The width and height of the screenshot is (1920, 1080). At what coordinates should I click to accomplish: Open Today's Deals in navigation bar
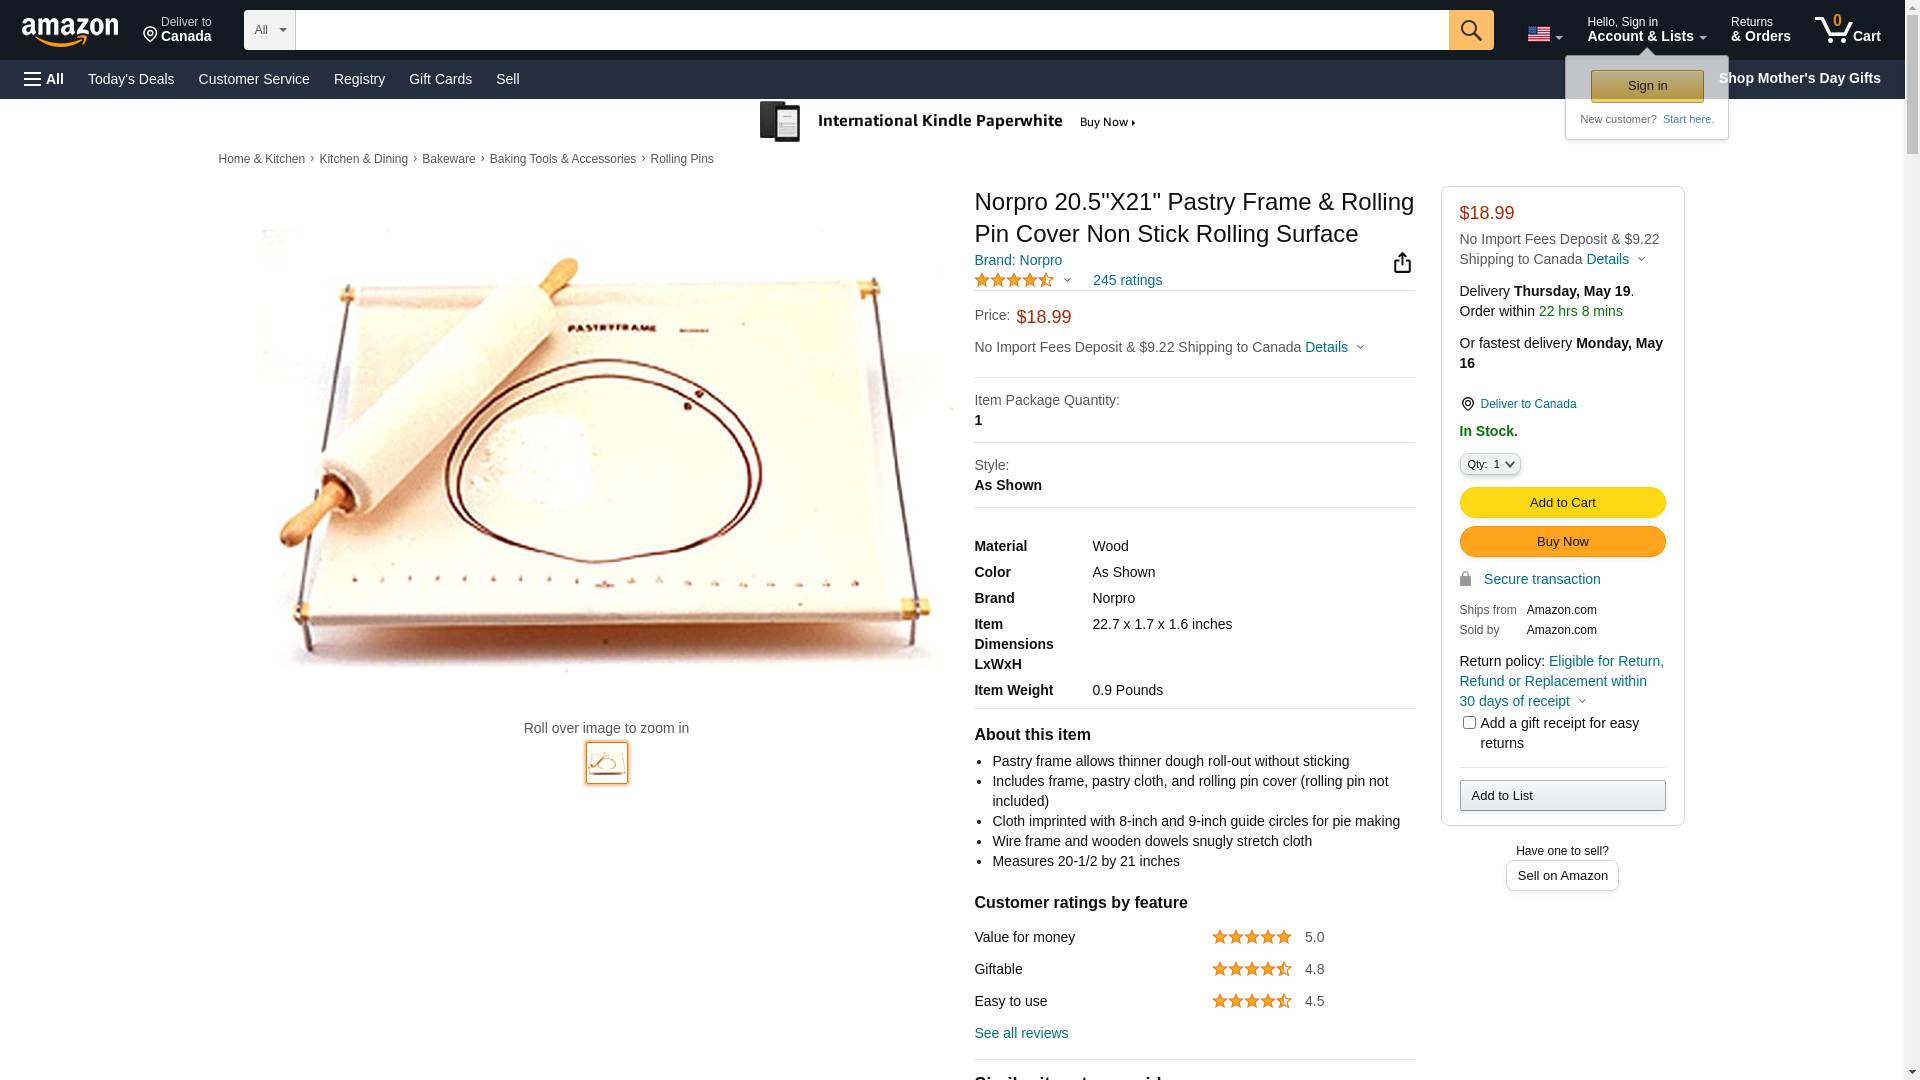point(131,79)
